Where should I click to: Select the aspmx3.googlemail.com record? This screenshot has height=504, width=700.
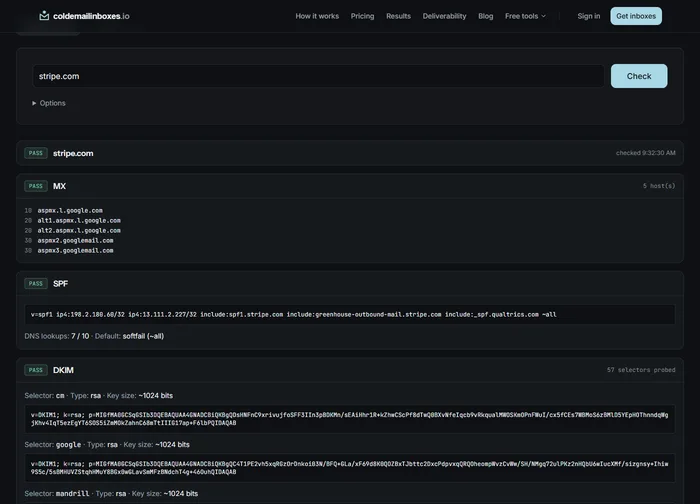click(75, 250)
